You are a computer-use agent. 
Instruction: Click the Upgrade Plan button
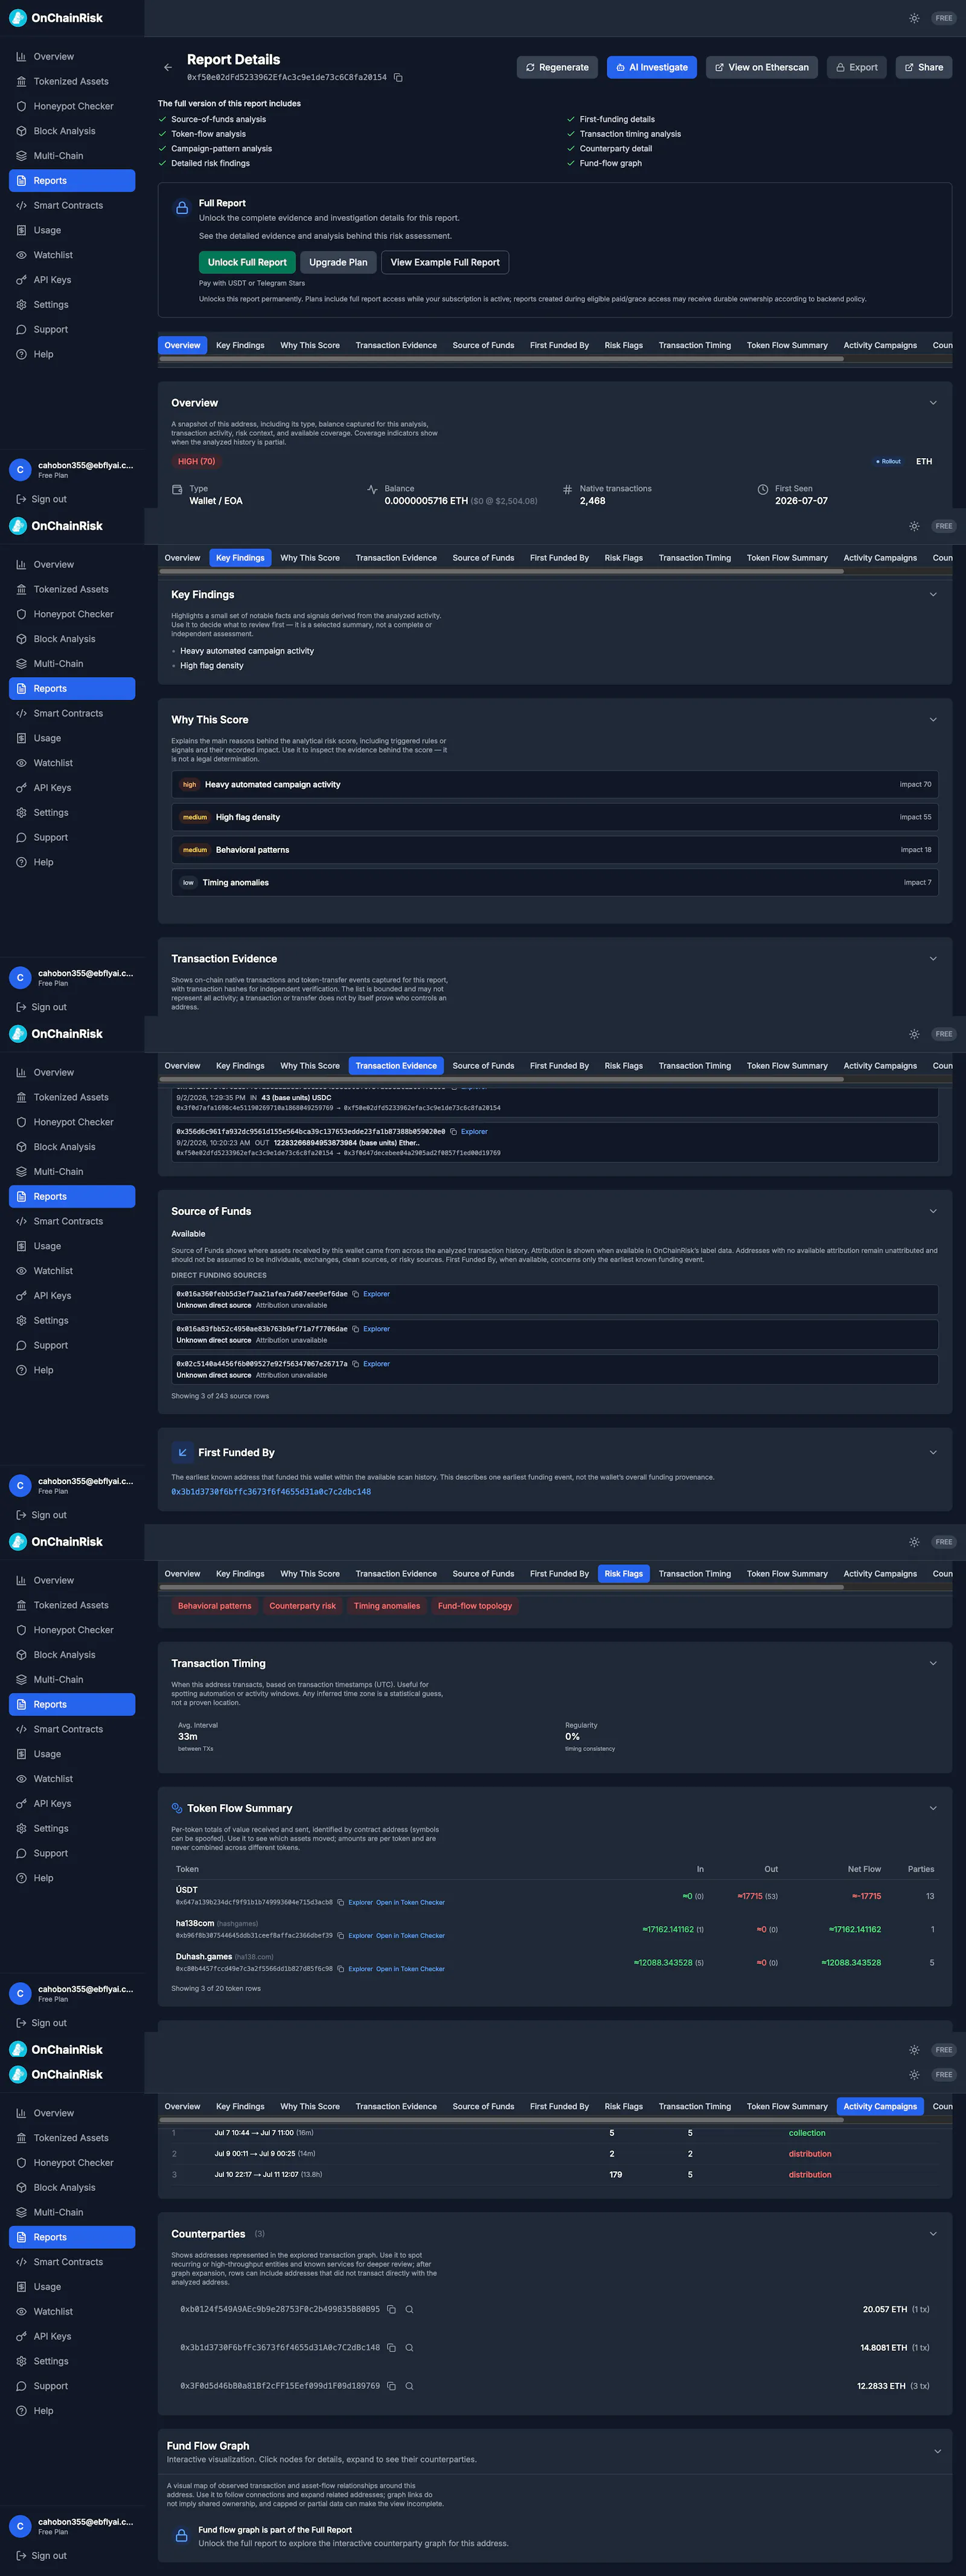point(338,262)
